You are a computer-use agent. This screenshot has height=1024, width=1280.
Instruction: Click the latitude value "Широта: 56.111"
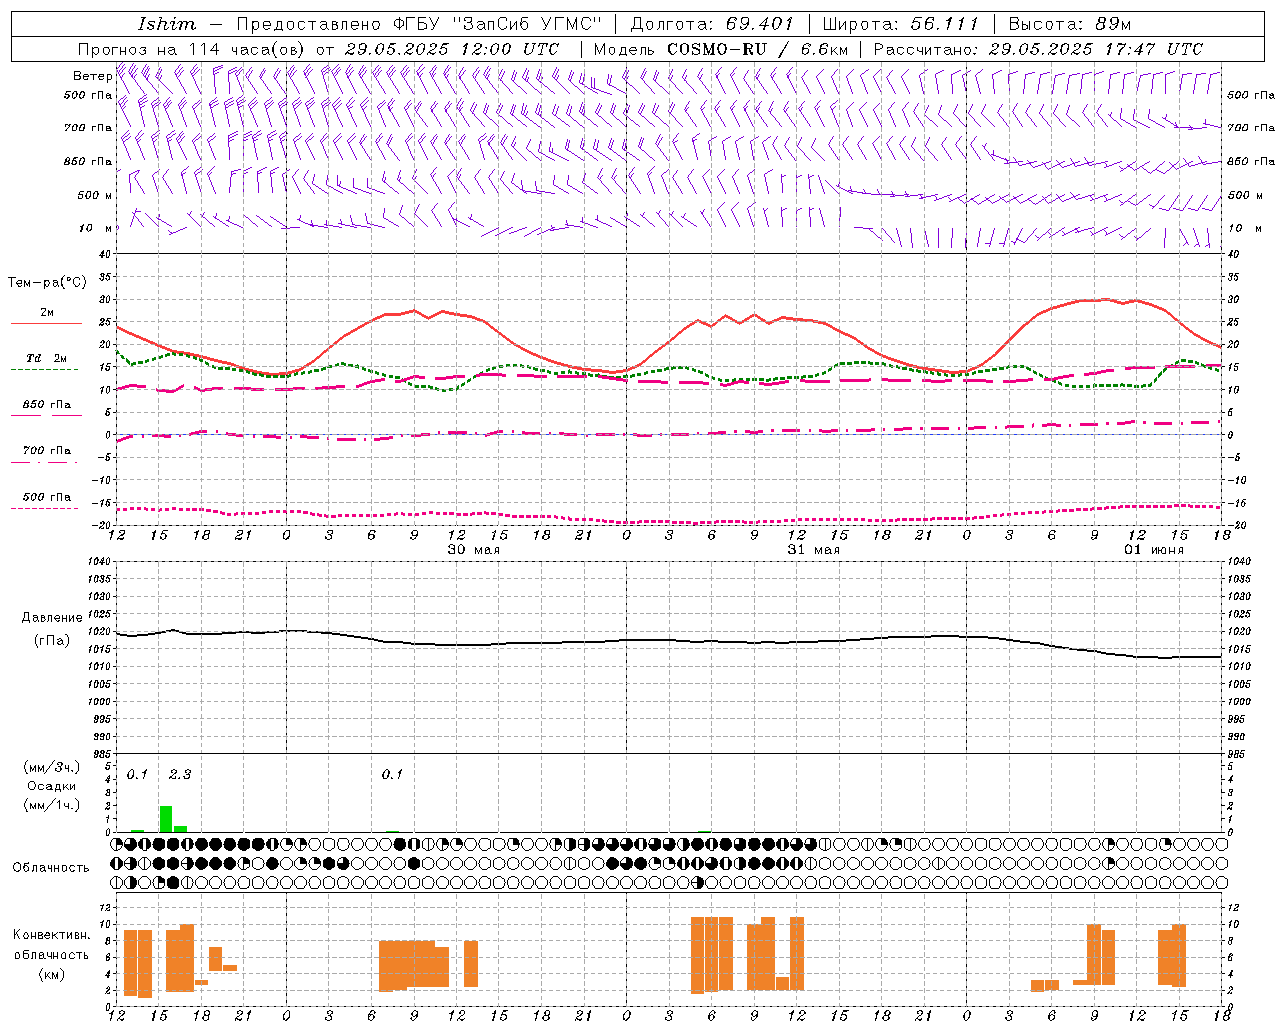(900, 24)
